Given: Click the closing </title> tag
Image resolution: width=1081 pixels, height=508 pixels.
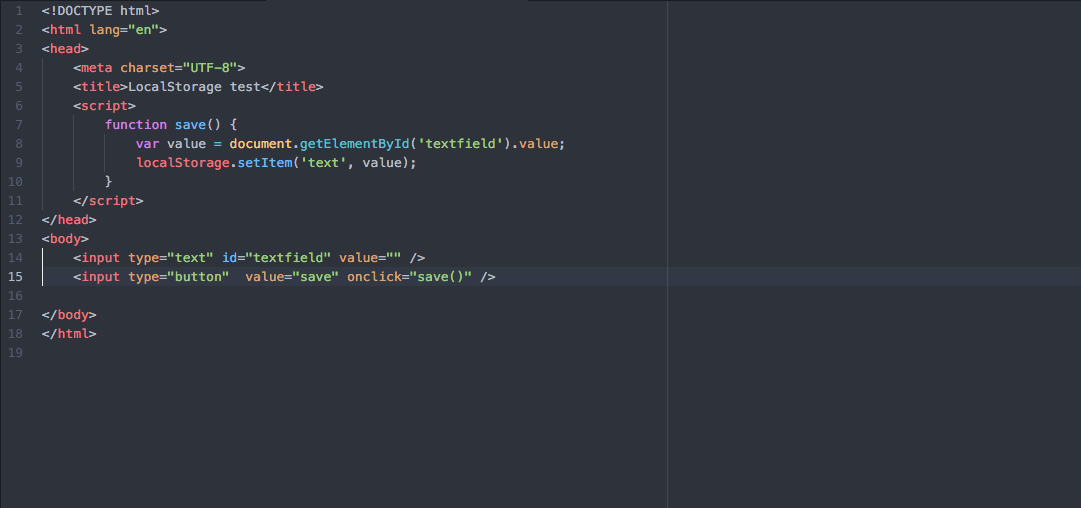Looking at the screenshot, I should [292, 87].
